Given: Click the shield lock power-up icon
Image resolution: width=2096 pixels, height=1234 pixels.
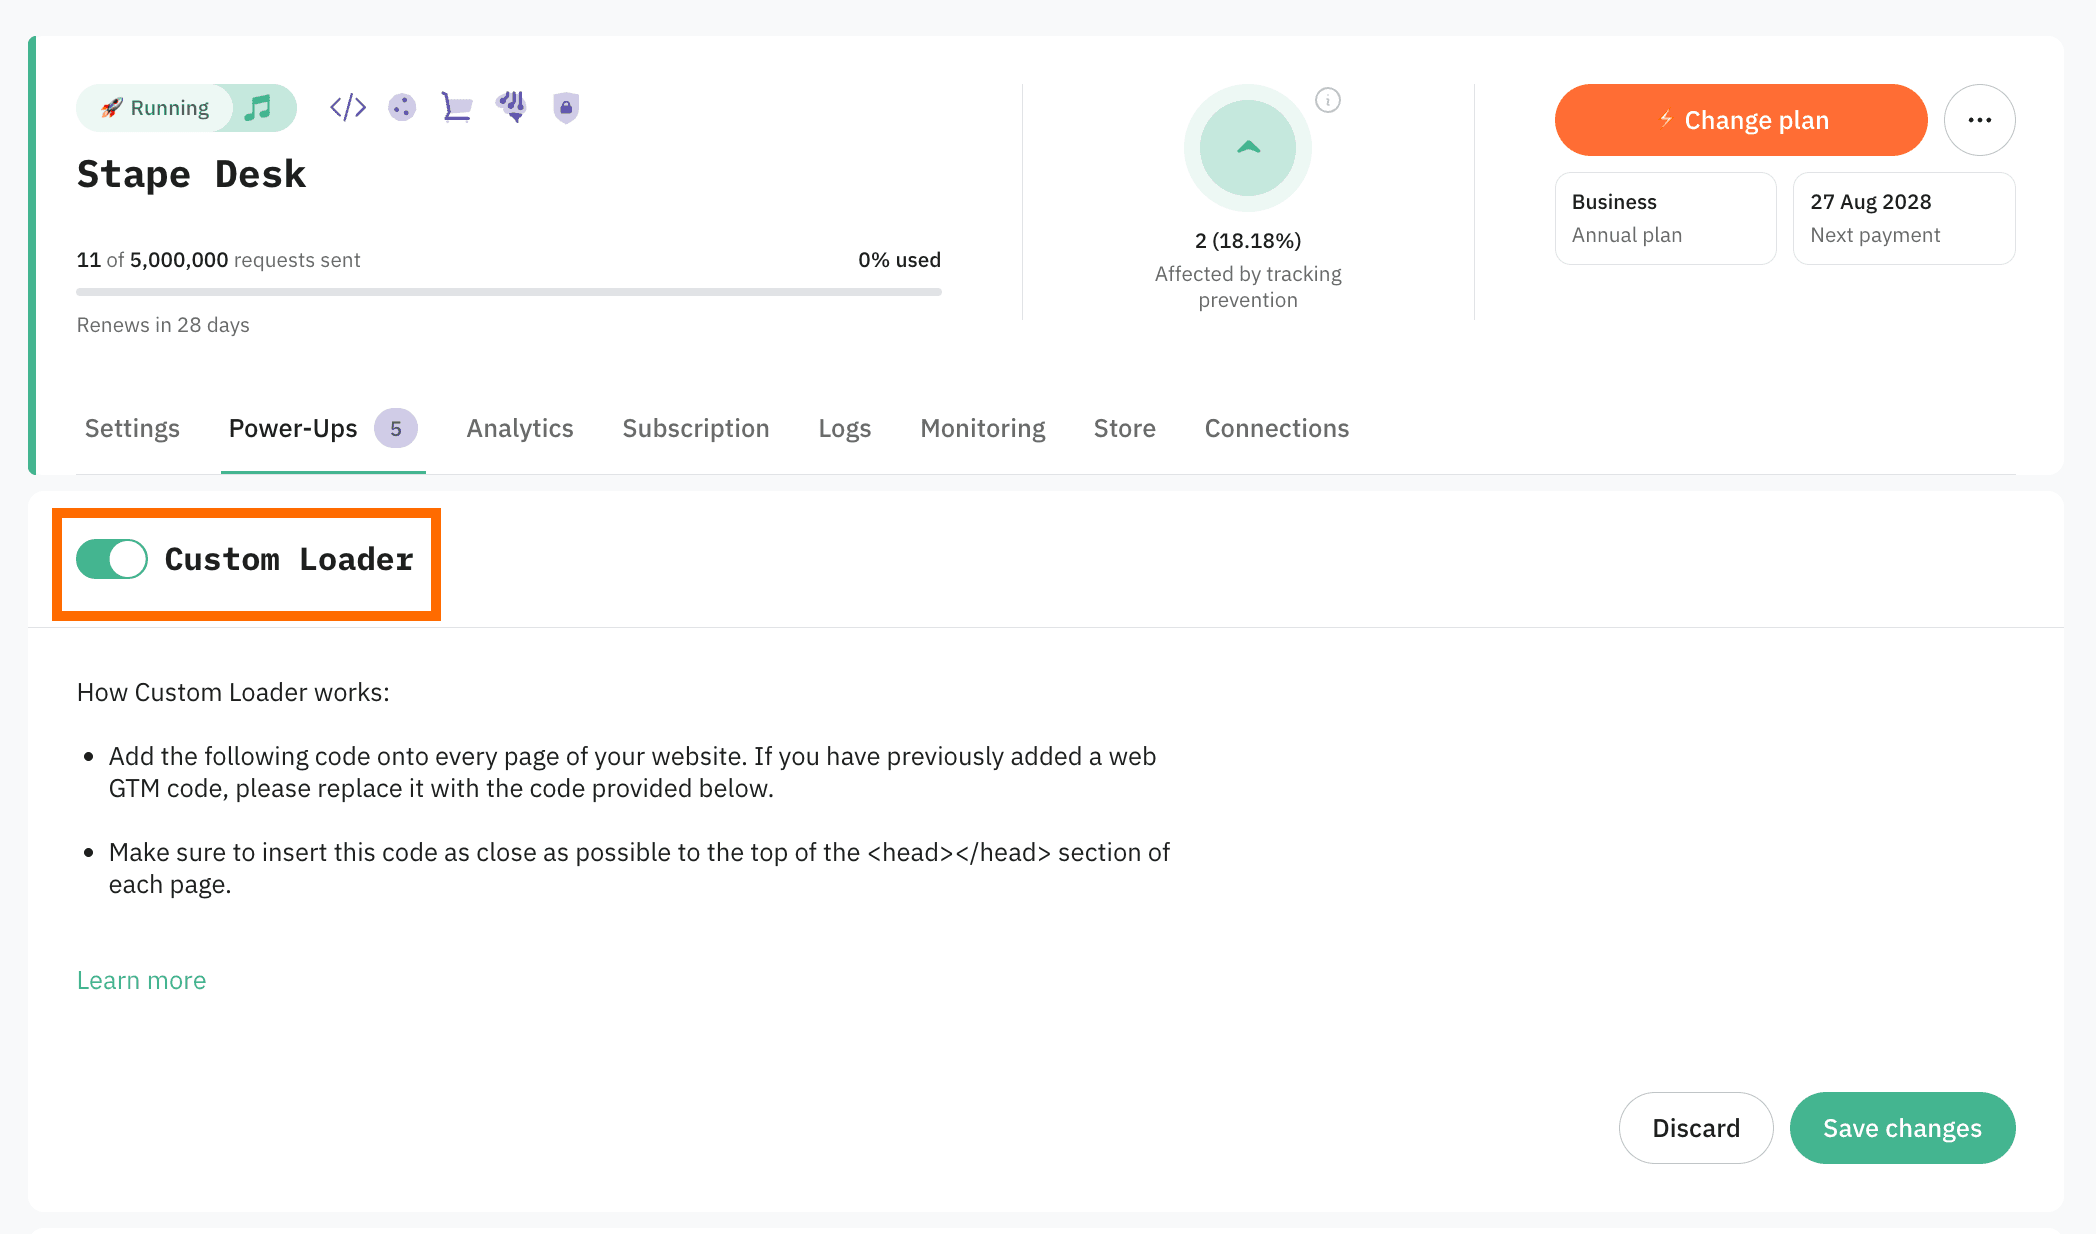Looking at the screenshot, I should coord(566,107).
